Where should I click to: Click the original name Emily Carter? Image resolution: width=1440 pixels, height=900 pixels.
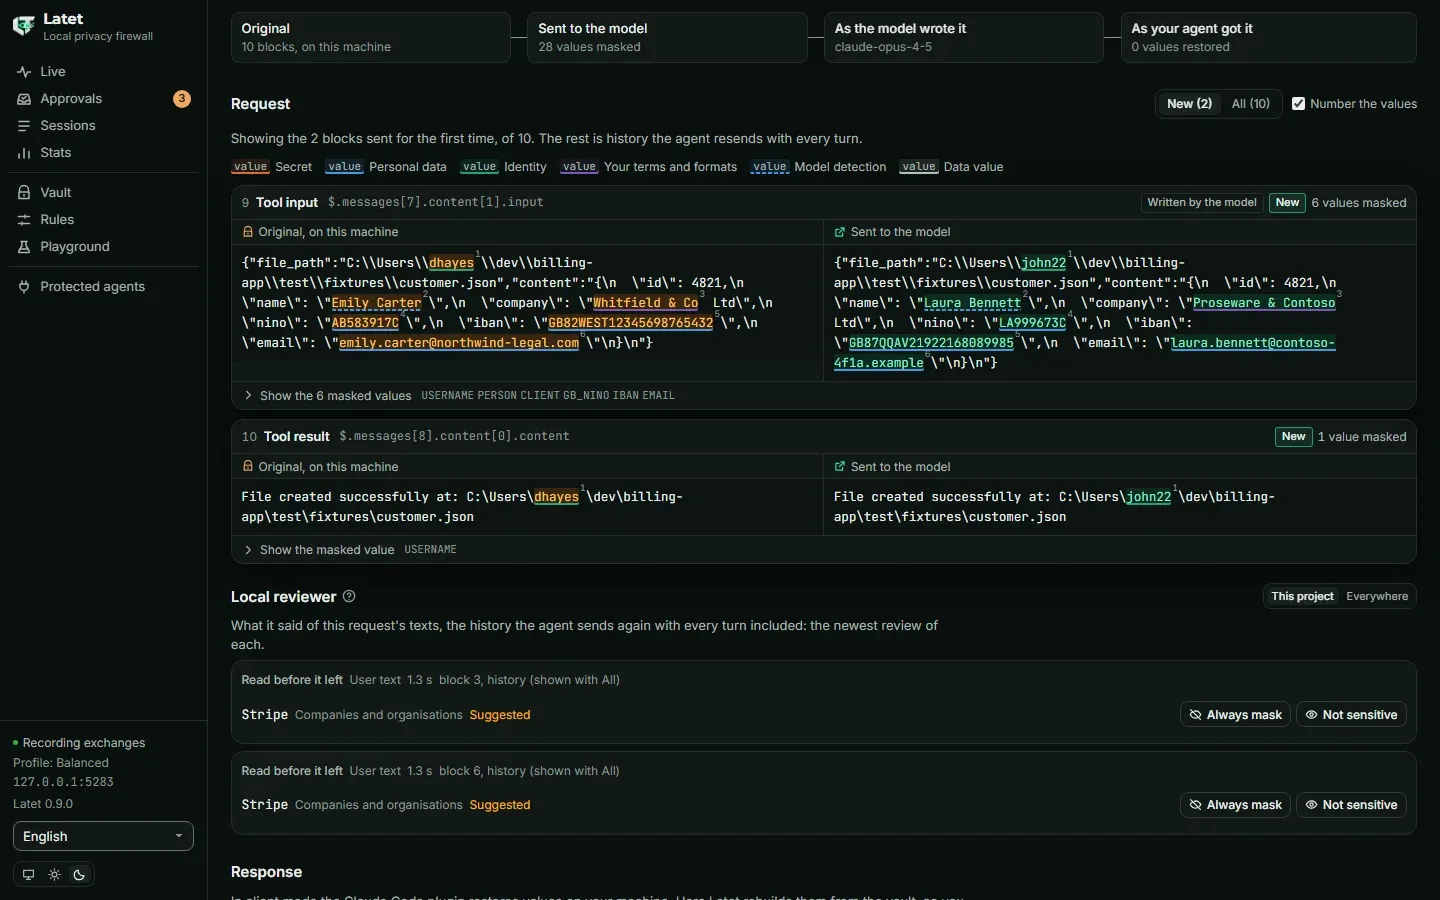click(x=376, y=303)
